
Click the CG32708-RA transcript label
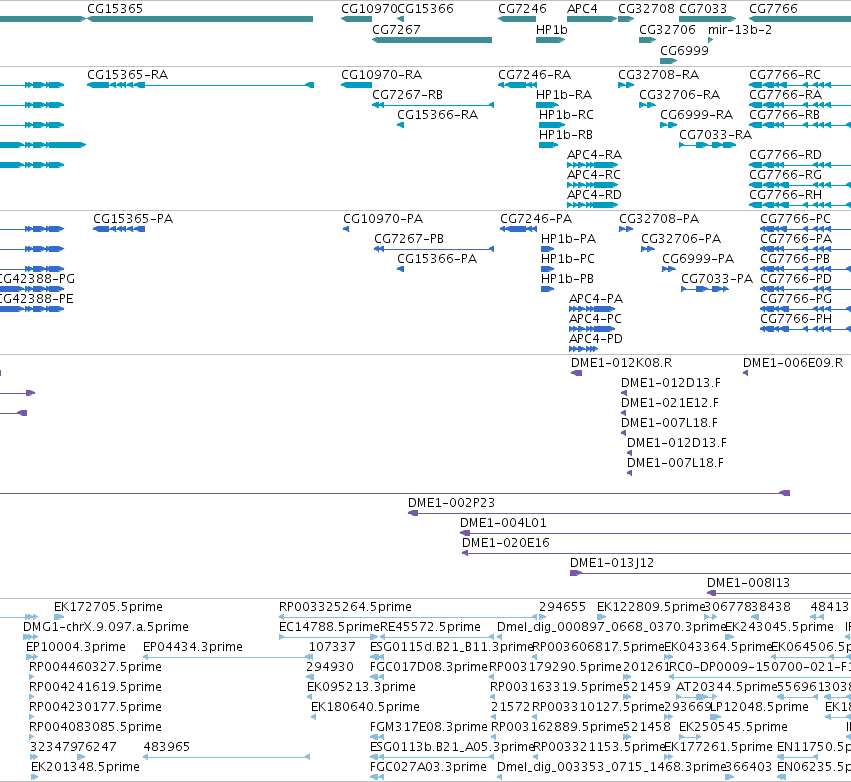click(x=658, y=75)
